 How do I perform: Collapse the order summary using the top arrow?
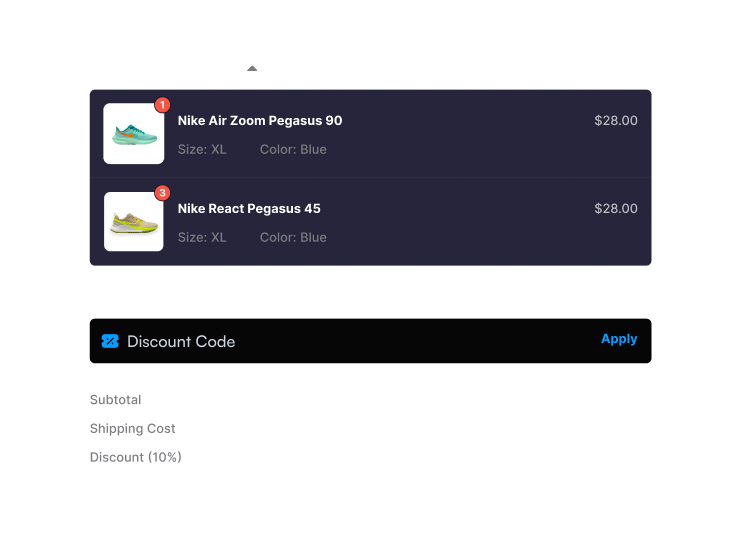(x=252, y=68)
